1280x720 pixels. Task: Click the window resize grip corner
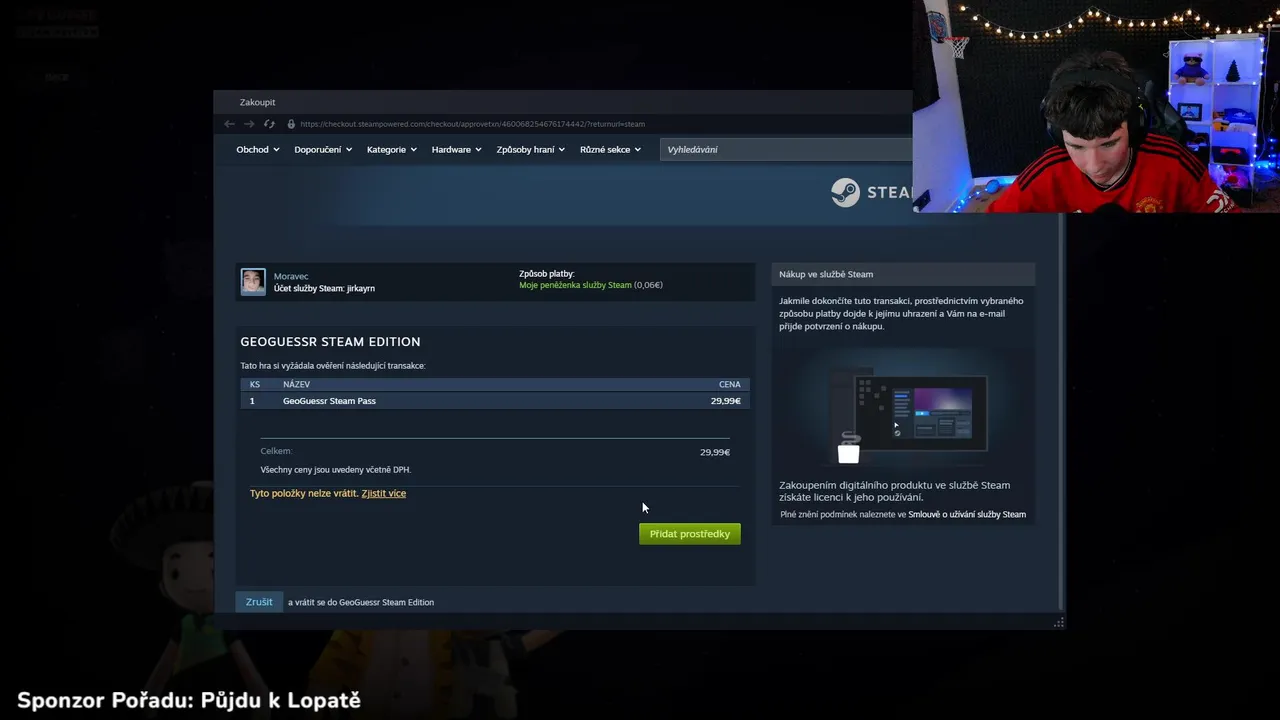1059,622
